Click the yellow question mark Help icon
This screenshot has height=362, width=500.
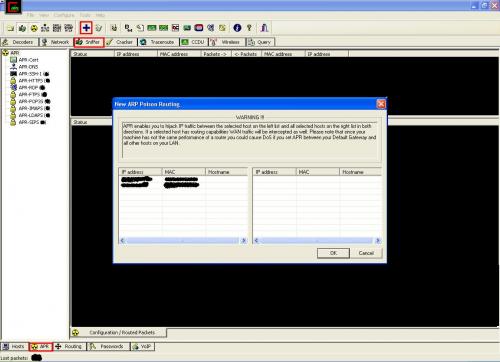[249, 28]
